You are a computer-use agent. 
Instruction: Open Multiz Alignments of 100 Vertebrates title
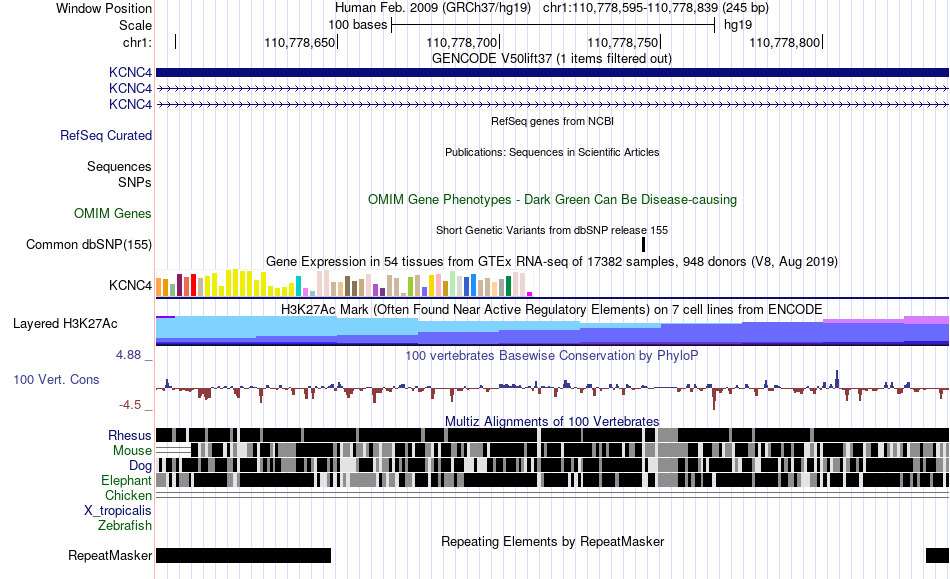(x=552, y=422)
